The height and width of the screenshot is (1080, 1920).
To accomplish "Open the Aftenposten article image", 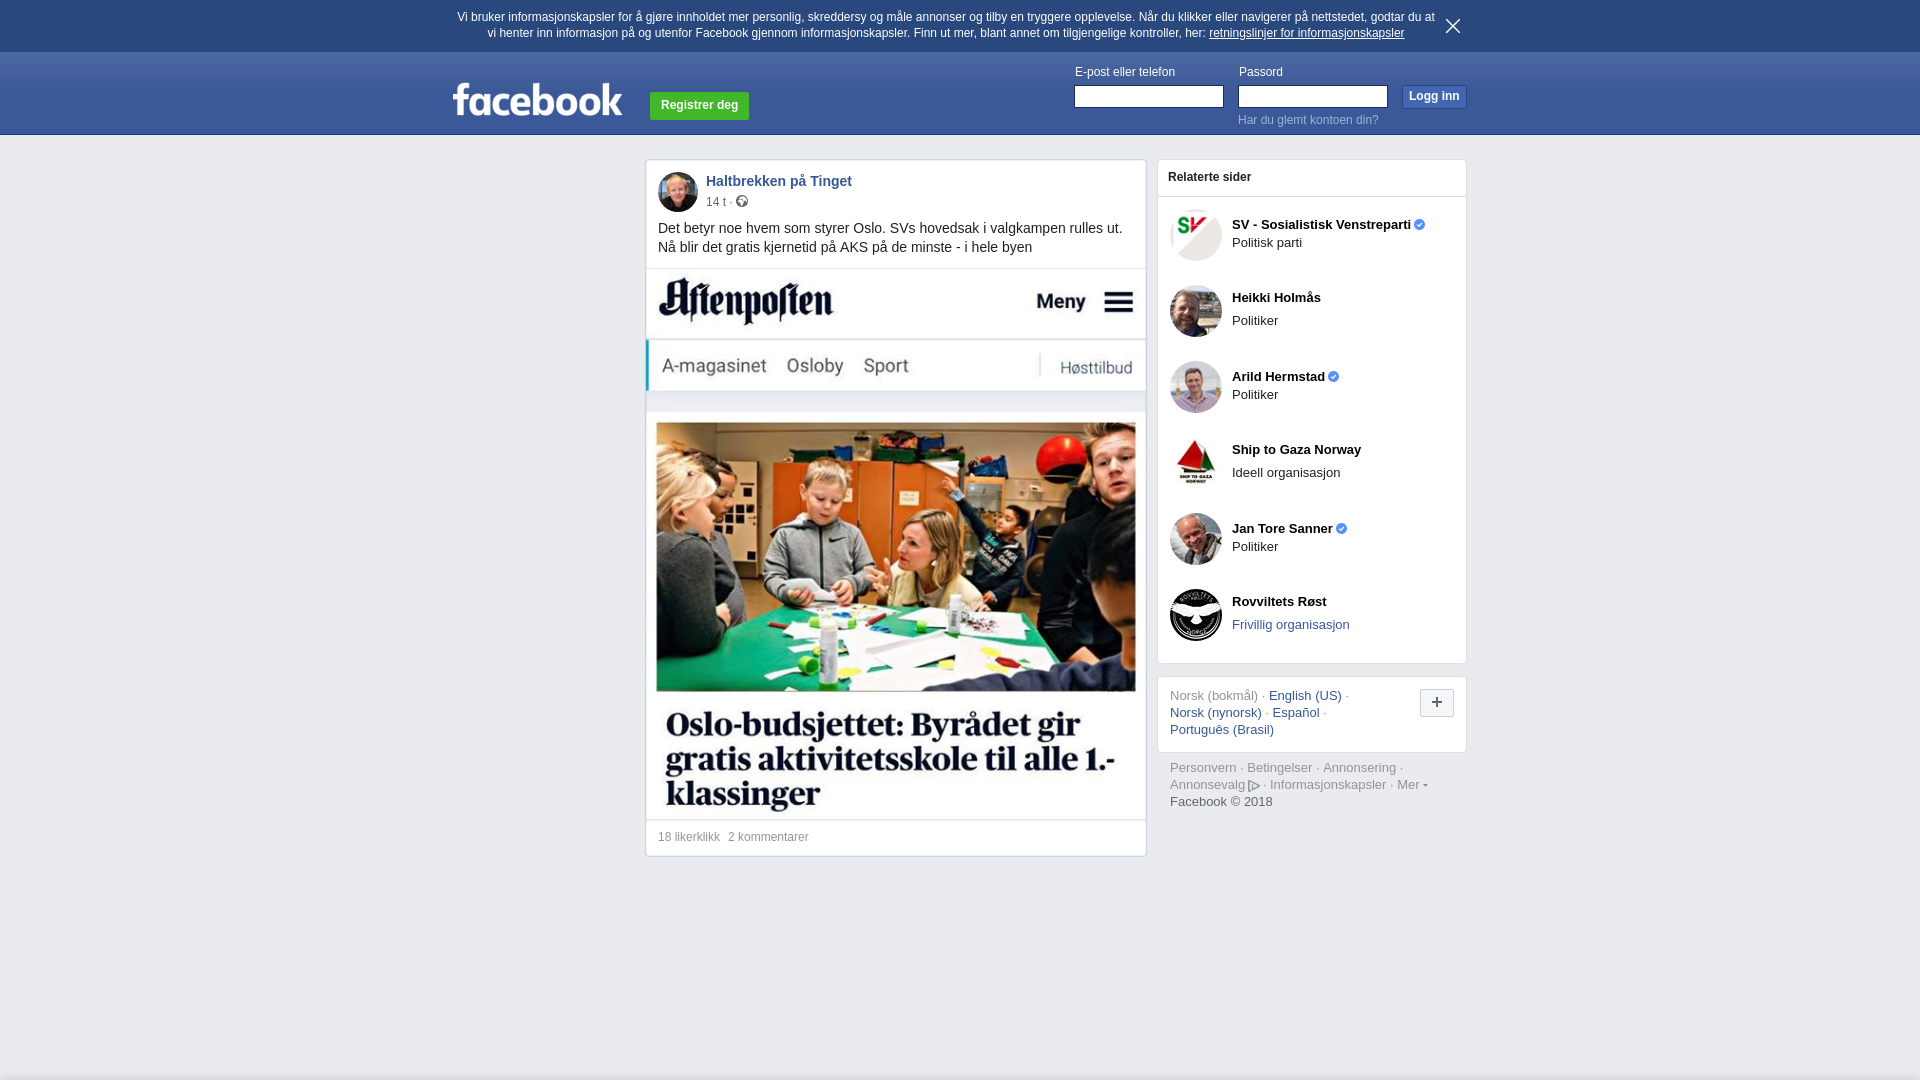I will click(896, 544).
